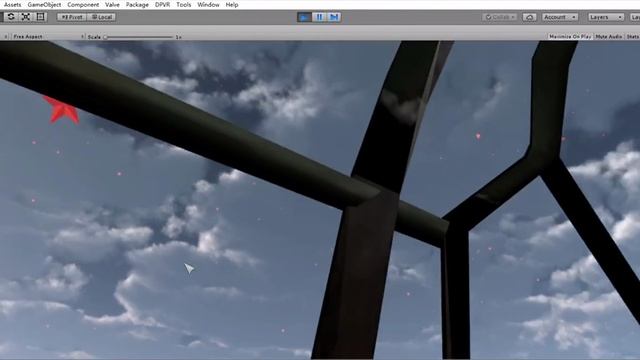Viewport: 640px width, 360px height.
Task: Toggle the Local handle rotation button
Action: point(102,17)
